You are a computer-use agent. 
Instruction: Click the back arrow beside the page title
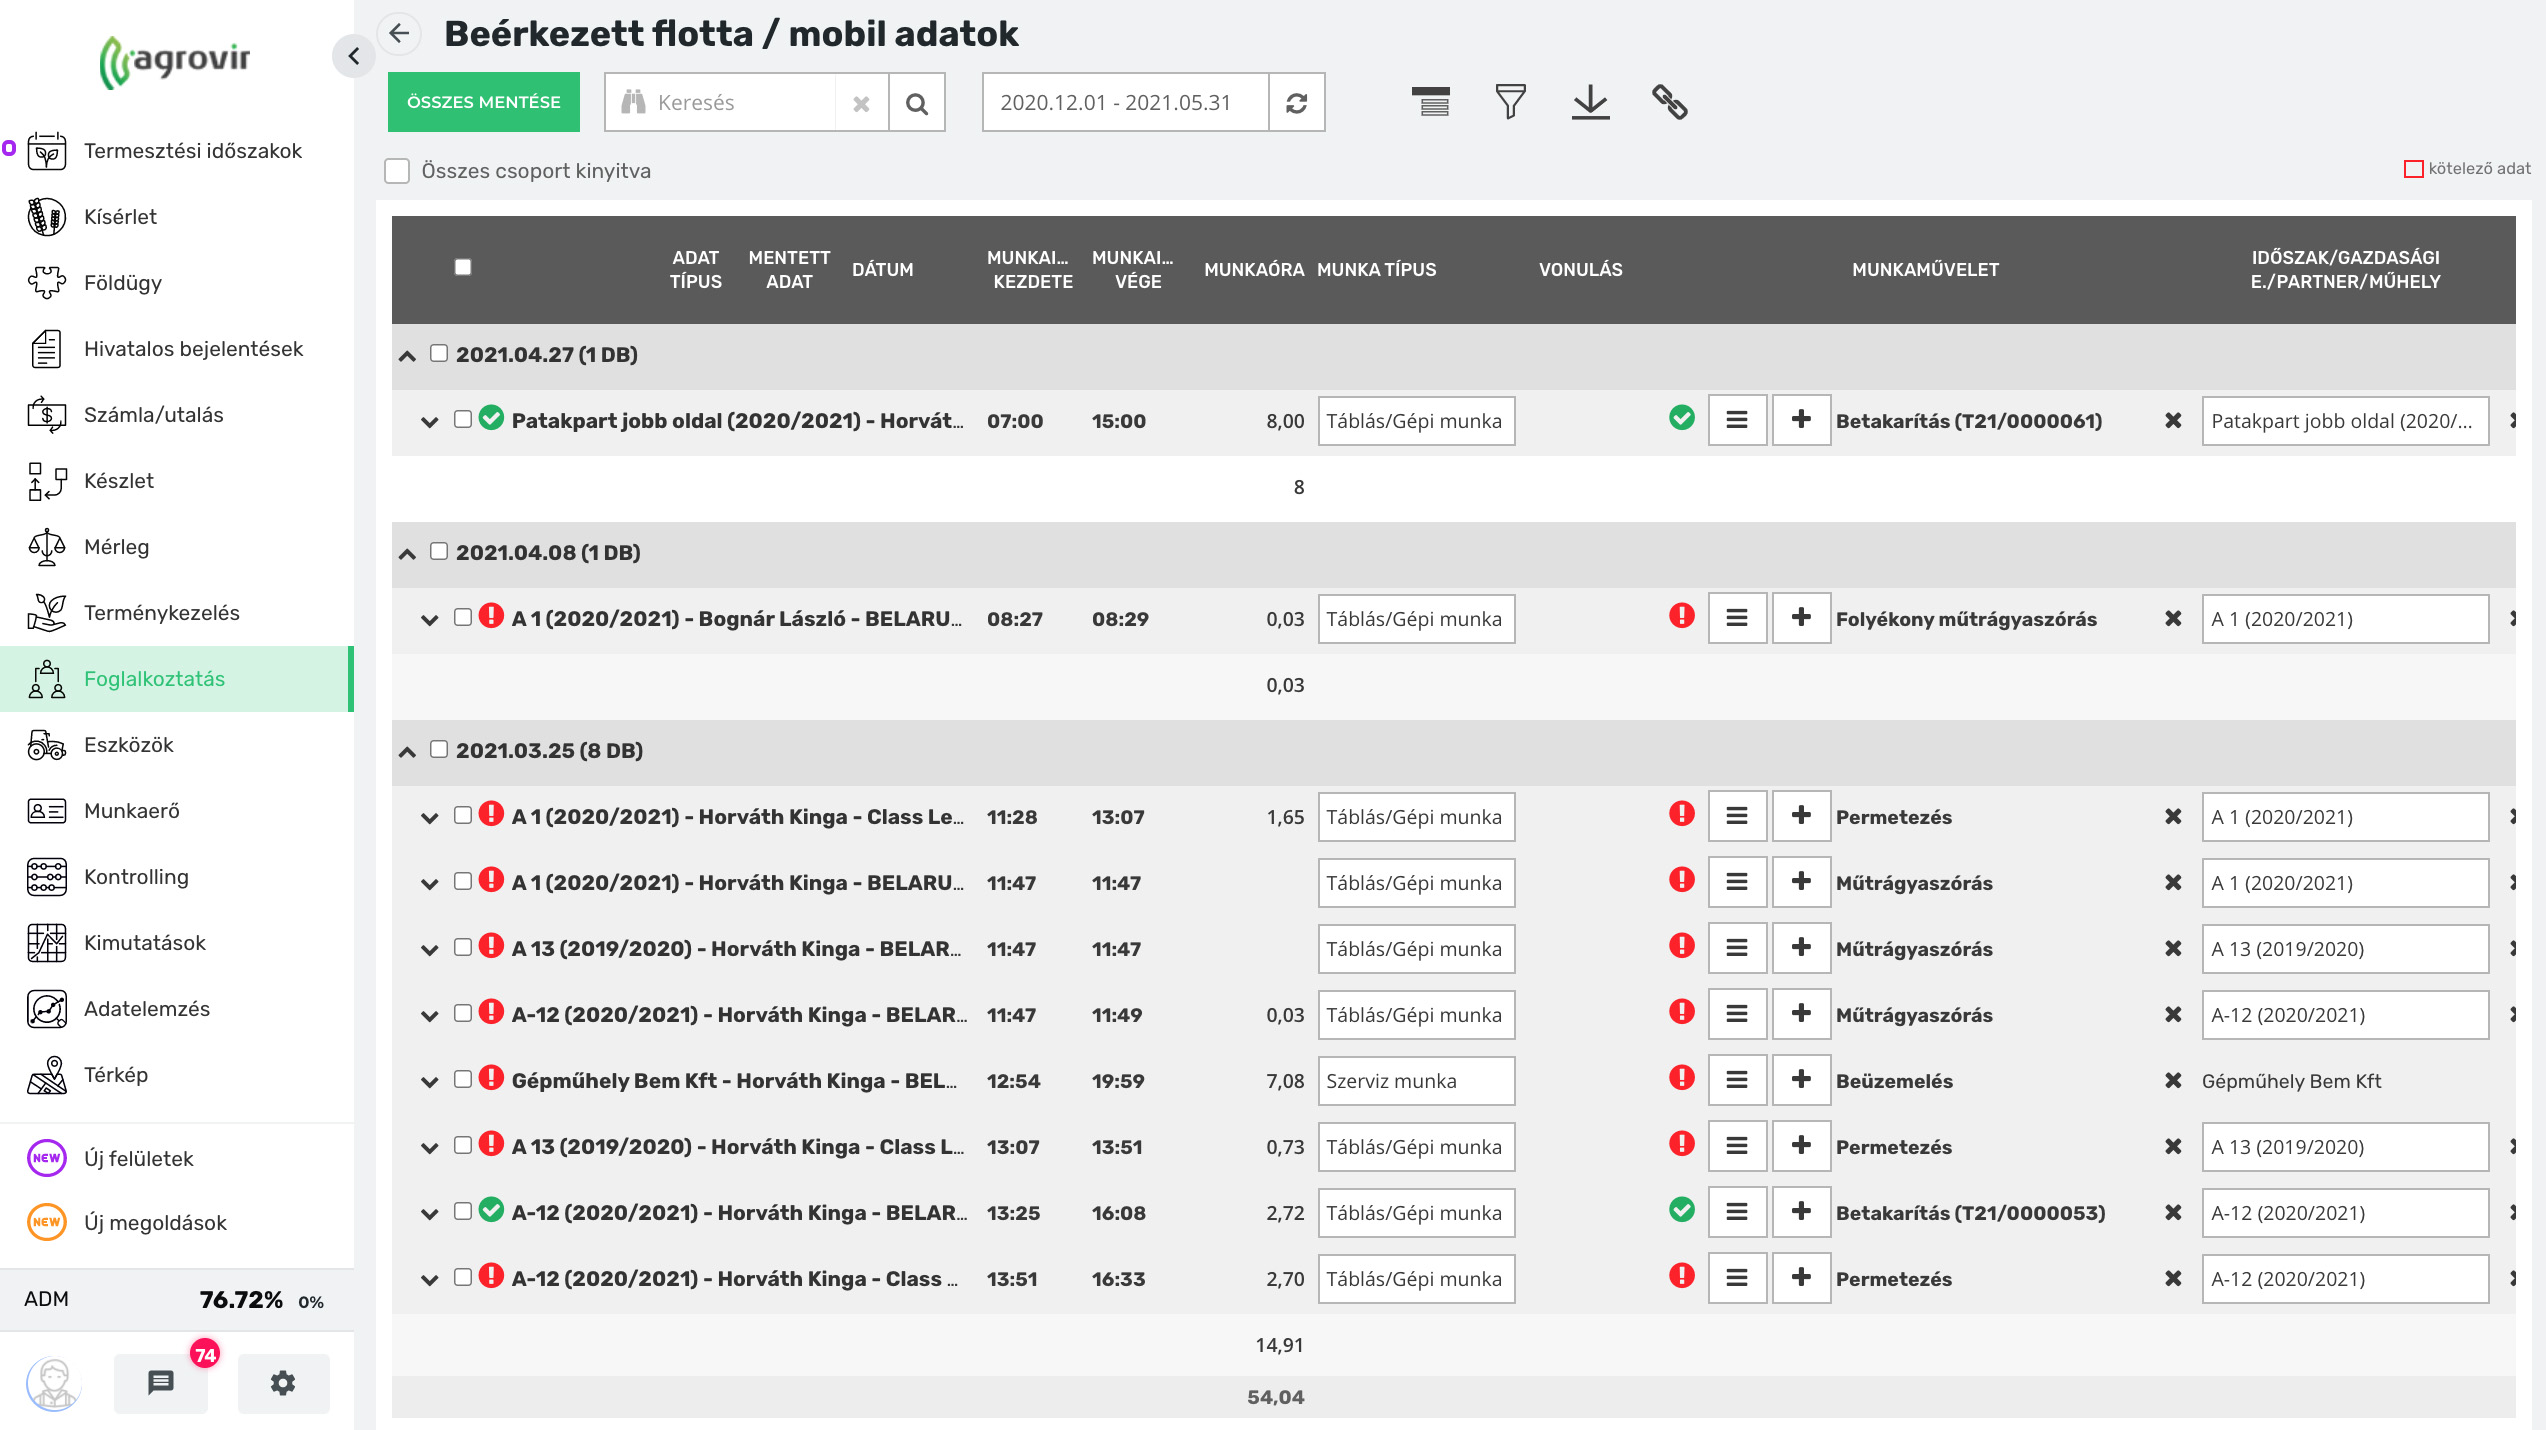coord(399,33)
